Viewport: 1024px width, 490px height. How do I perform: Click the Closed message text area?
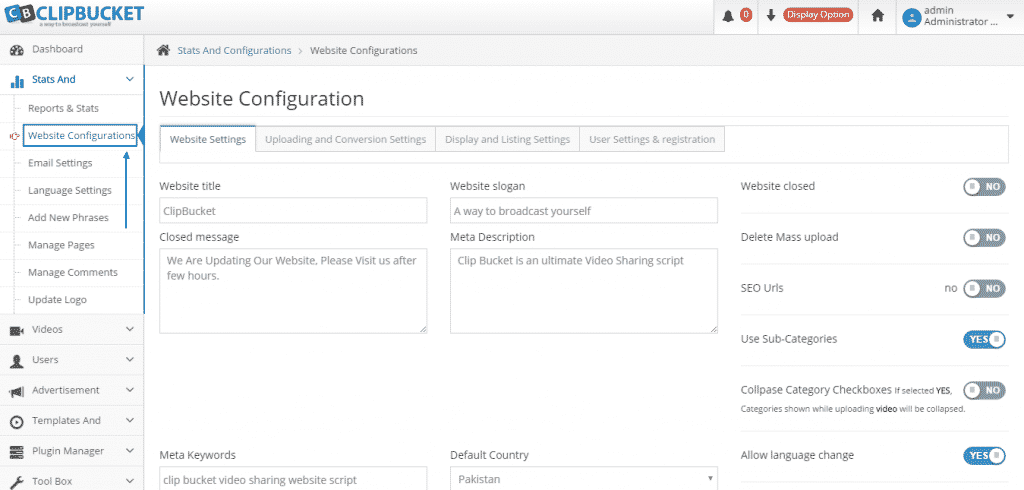tap(293, 291)
